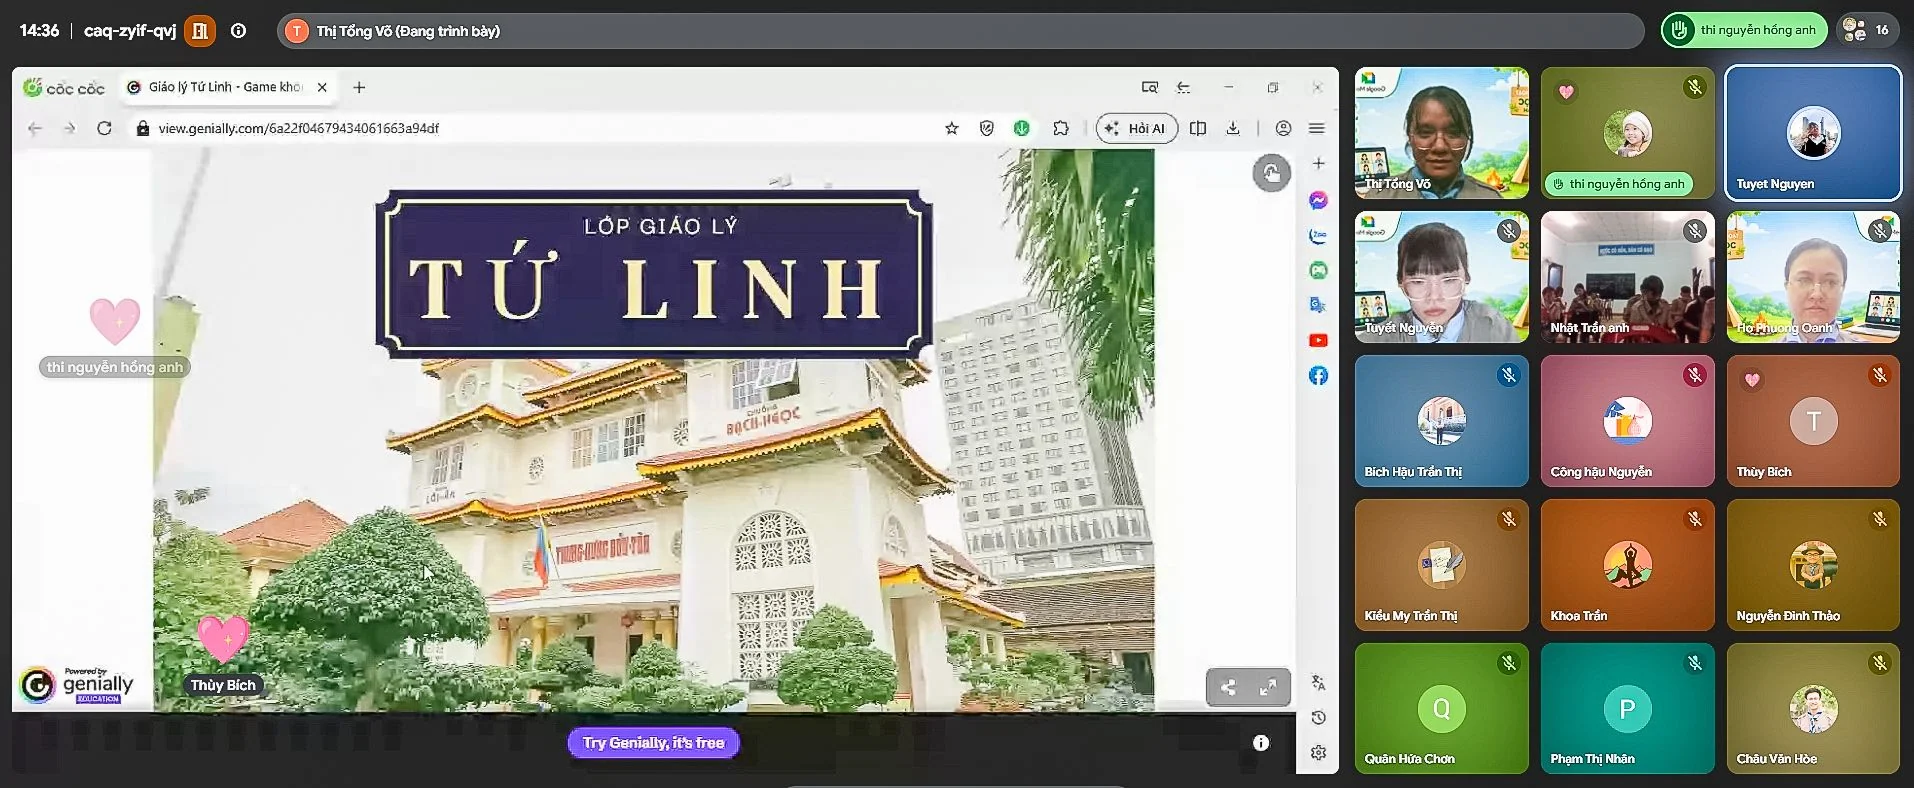Open a new browser tab
Screen dimensions: 1914x788
[x=359, y=87]
